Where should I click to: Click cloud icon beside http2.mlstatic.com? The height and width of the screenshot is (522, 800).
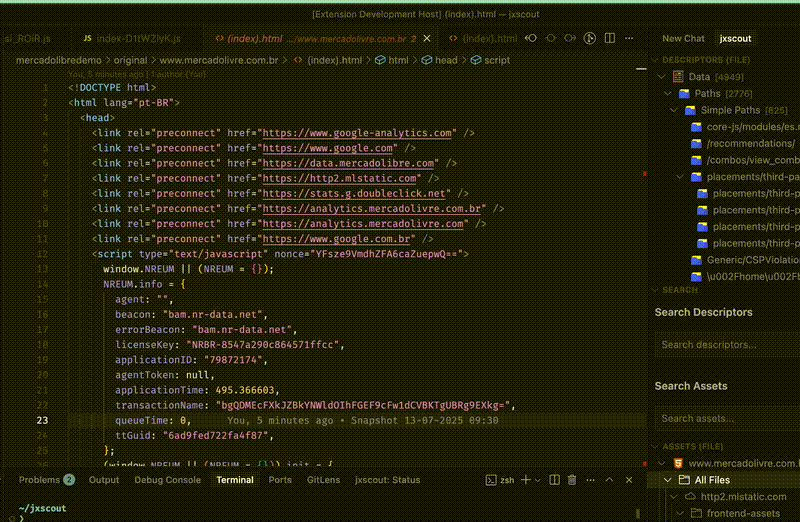690,496
